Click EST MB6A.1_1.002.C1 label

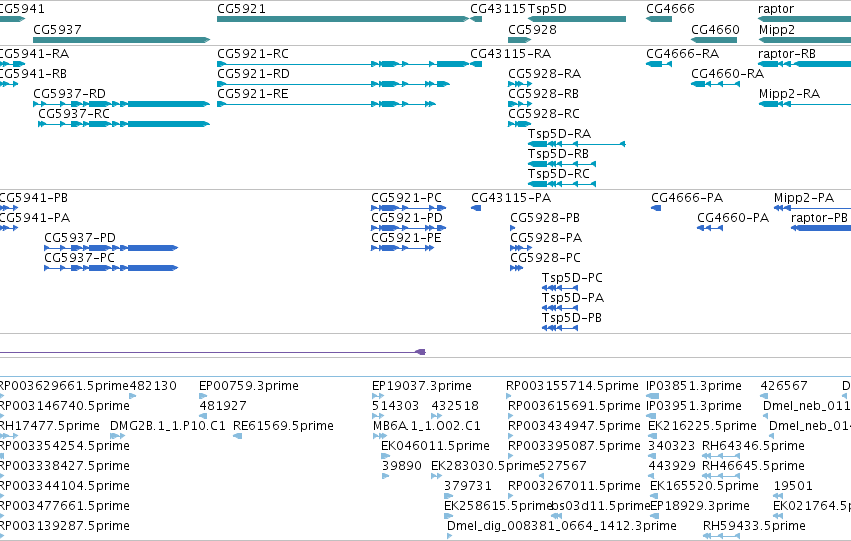pos(427,426)
